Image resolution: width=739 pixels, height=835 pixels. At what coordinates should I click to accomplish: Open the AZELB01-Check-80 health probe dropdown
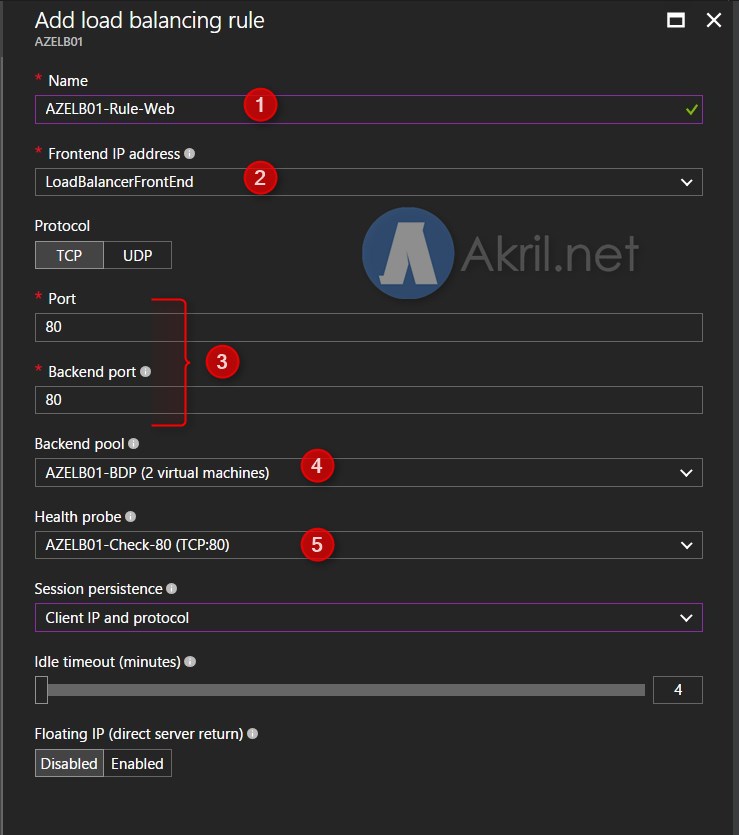[368, 545]
